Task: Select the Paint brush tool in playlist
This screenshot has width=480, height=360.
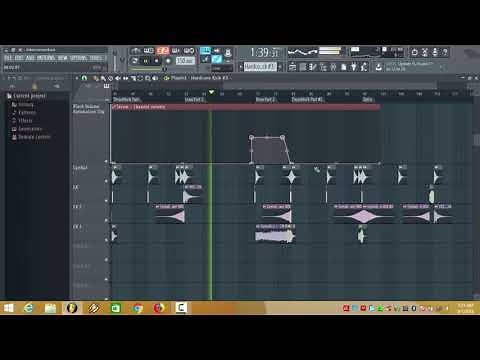Action: pos(103,78)
